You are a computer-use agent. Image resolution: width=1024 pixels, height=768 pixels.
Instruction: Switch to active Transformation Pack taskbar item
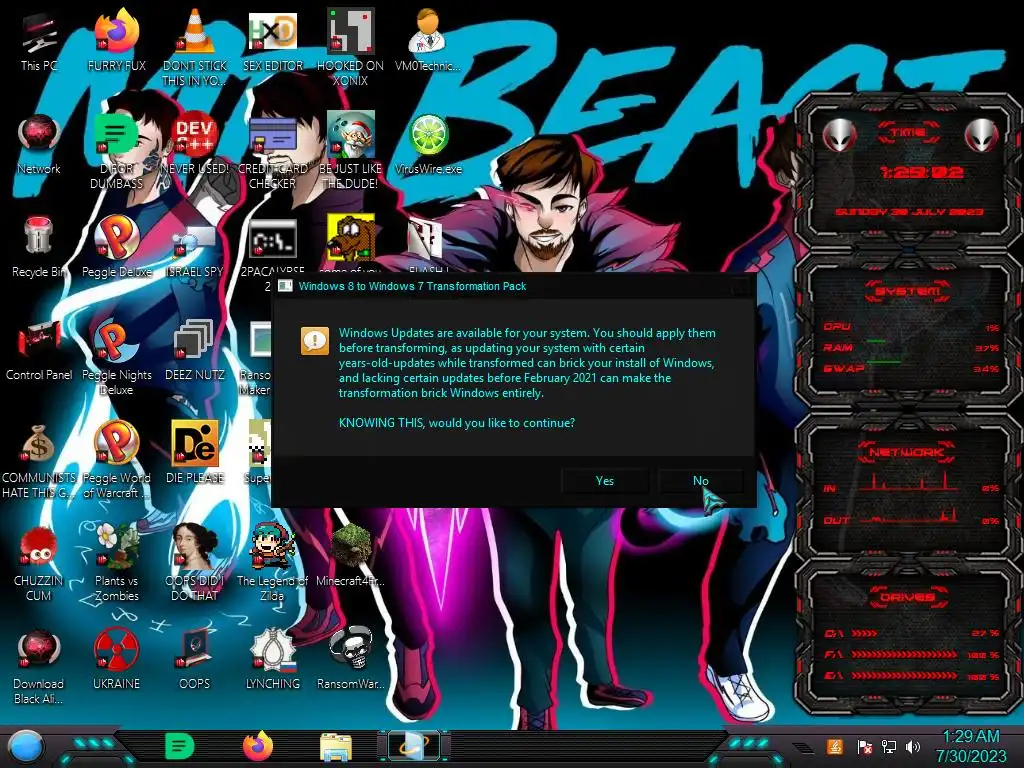(414, 746)
